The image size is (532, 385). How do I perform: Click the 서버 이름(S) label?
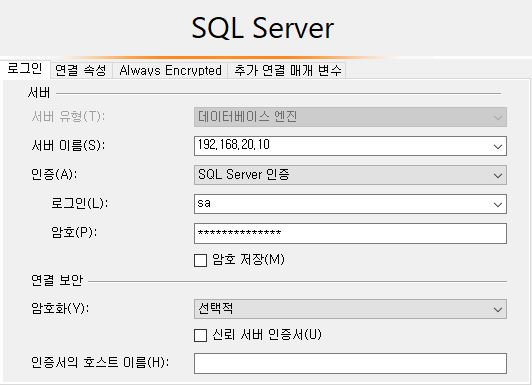[x=68, y=146]
